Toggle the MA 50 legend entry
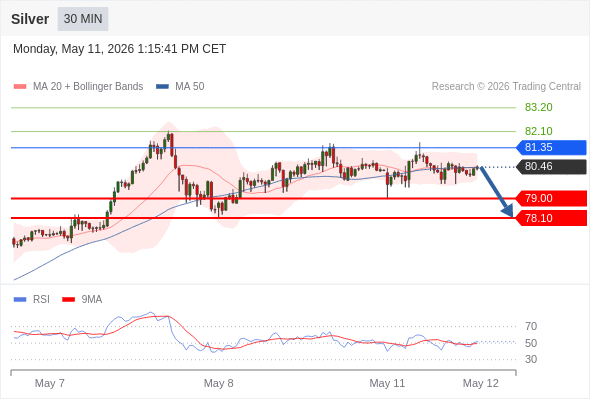The width and height of the screenshot is (590, 400). pyautogui.click(x=180, y=87)
